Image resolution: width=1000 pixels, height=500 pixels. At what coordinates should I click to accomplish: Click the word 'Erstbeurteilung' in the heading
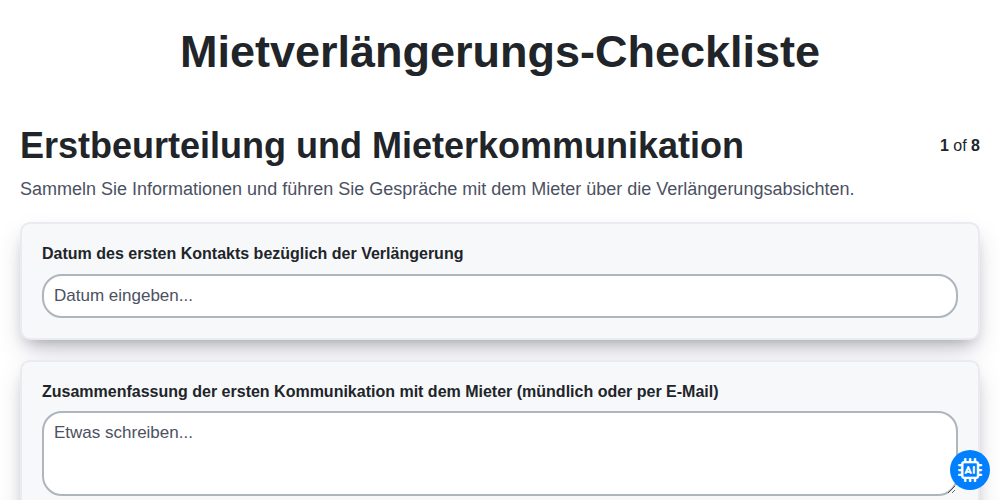[153, 145]
